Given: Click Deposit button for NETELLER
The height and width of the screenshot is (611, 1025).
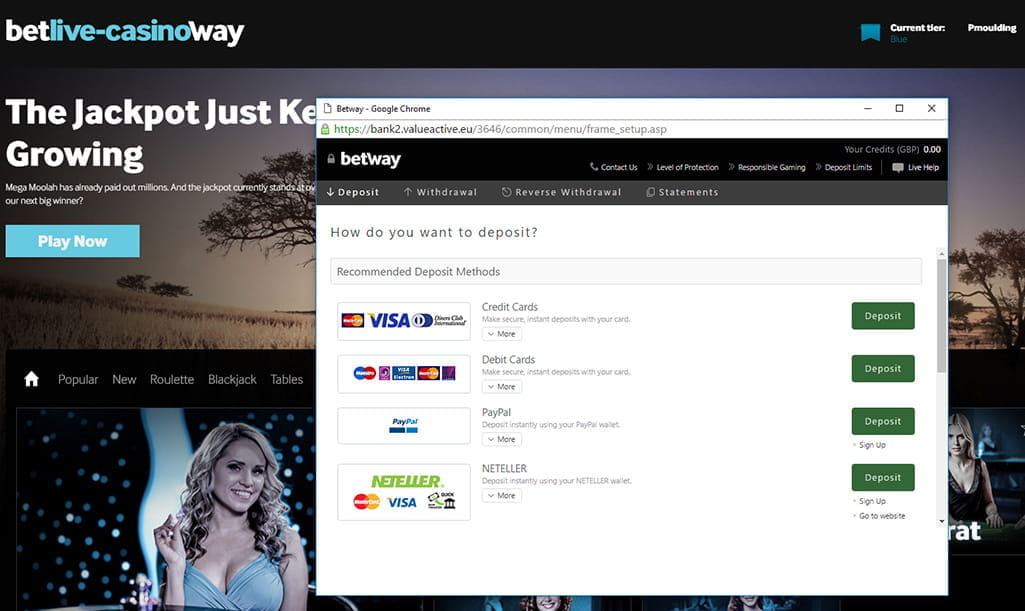Looking at the screenshot, I should coord(882,478).
